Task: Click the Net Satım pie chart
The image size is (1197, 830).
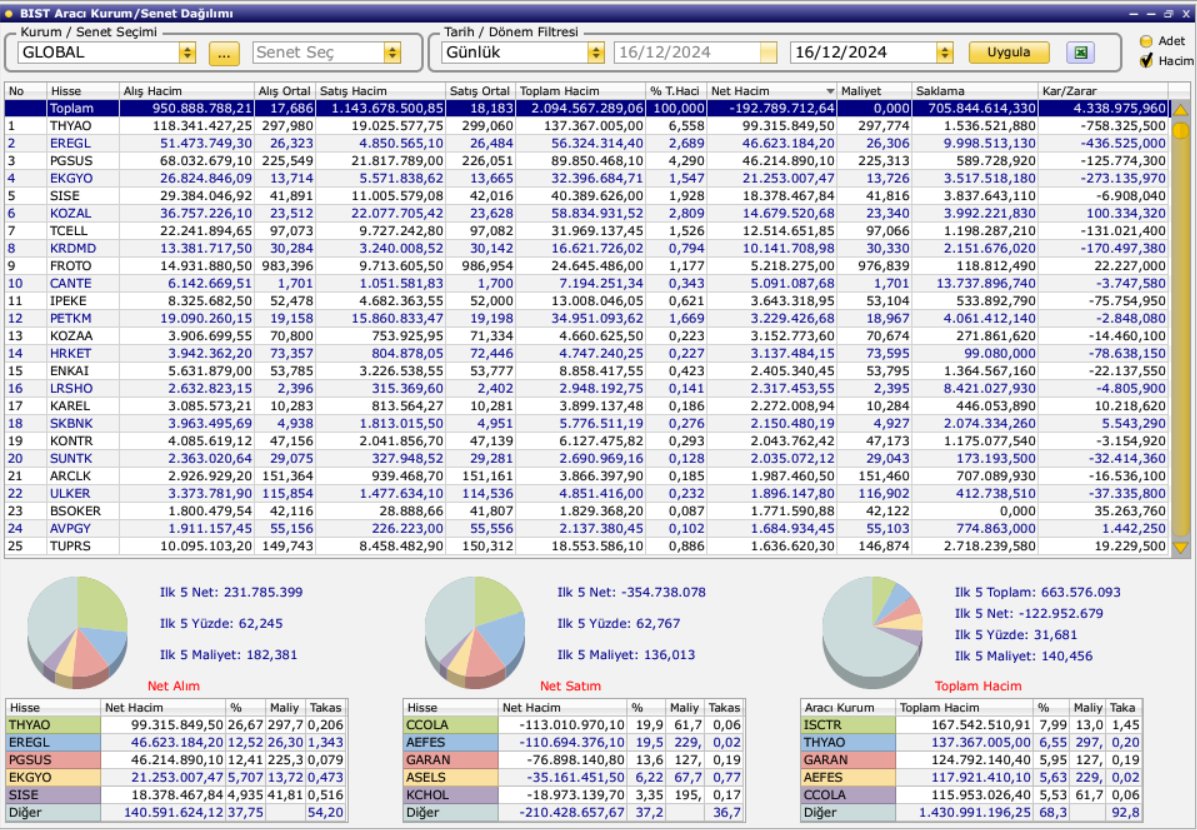Action: [475, 632]
